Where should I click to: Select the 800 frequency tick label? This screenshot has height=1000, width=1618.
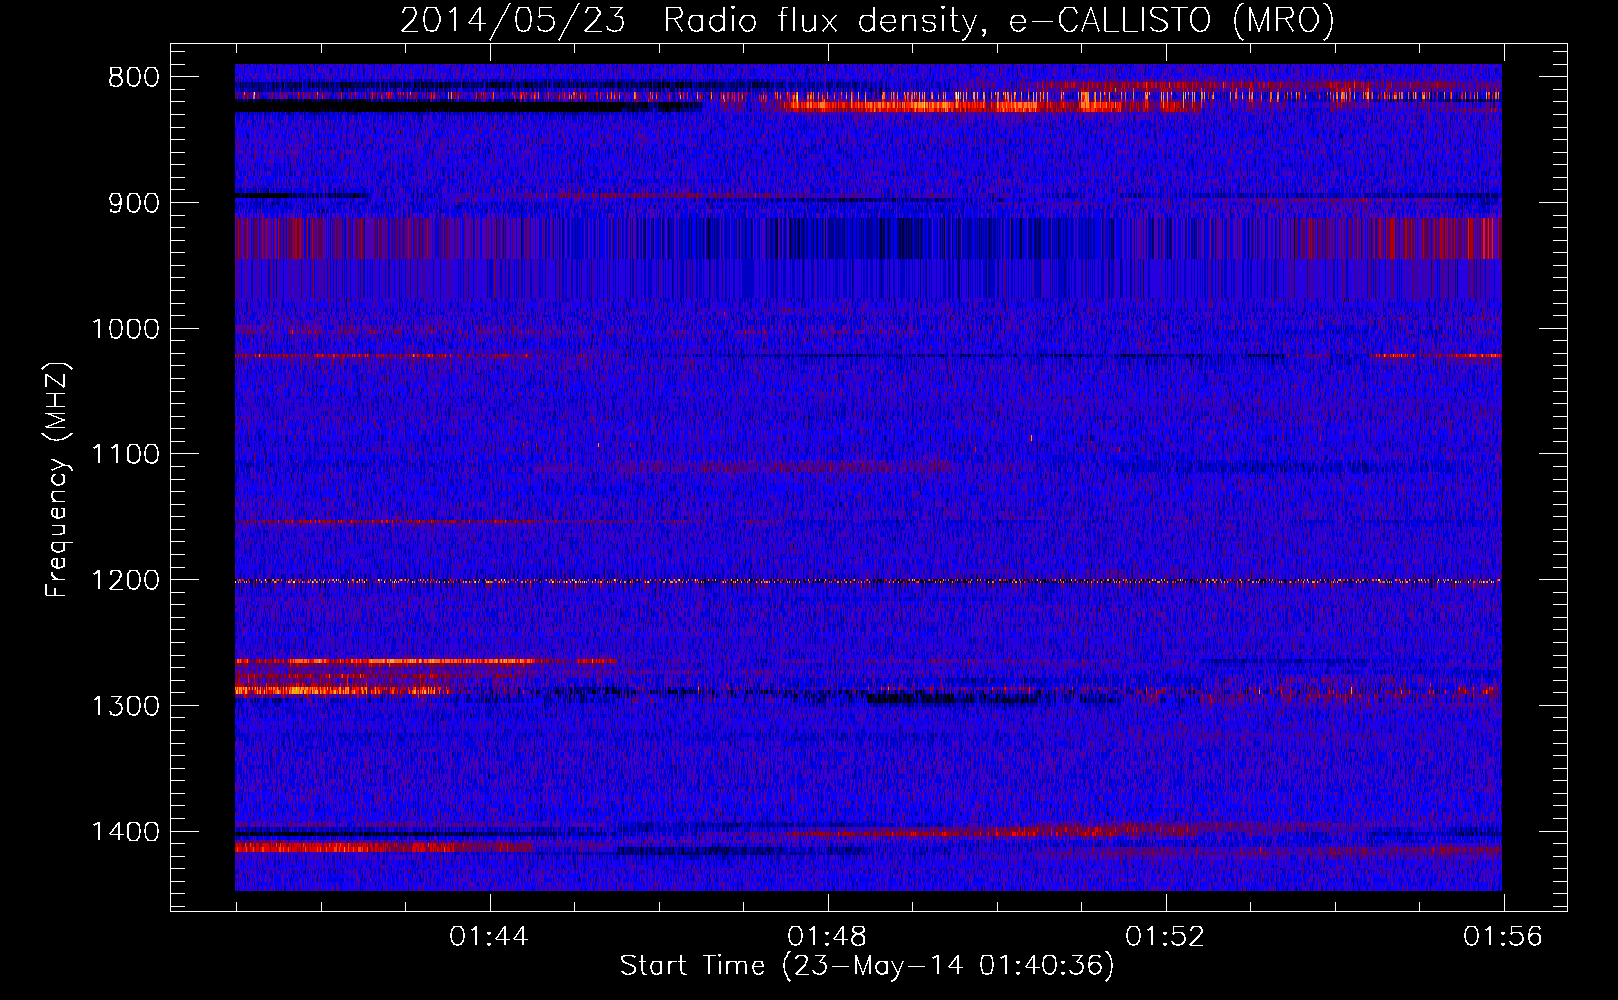(133, 78)
